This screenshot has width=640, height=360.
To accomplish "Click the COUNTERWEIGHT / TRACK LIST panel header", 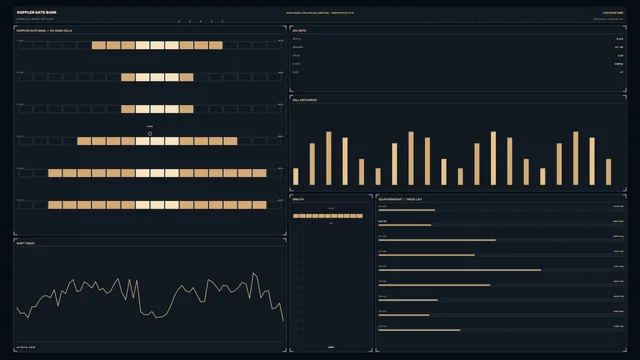I will pyautogui.click(x=400, y=200).
